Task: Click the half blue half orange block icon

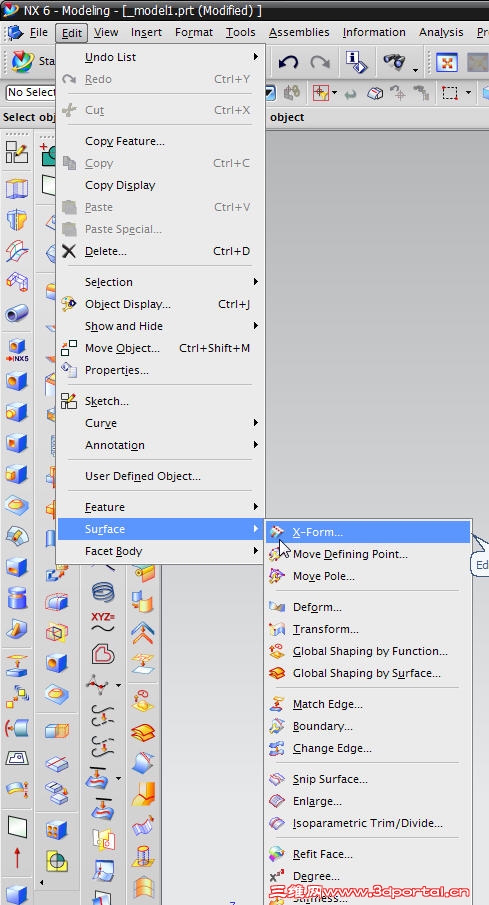Action: pos(57,731)
